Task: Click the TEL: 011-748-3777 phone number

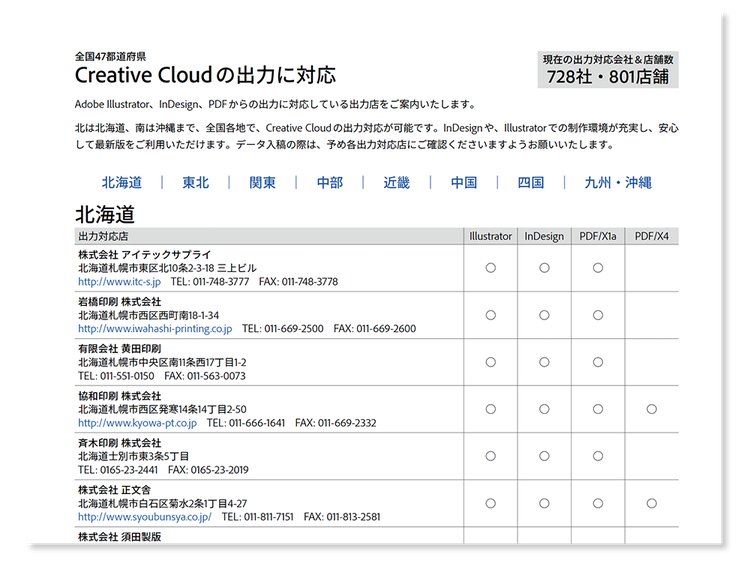Action: coord(210,282)
